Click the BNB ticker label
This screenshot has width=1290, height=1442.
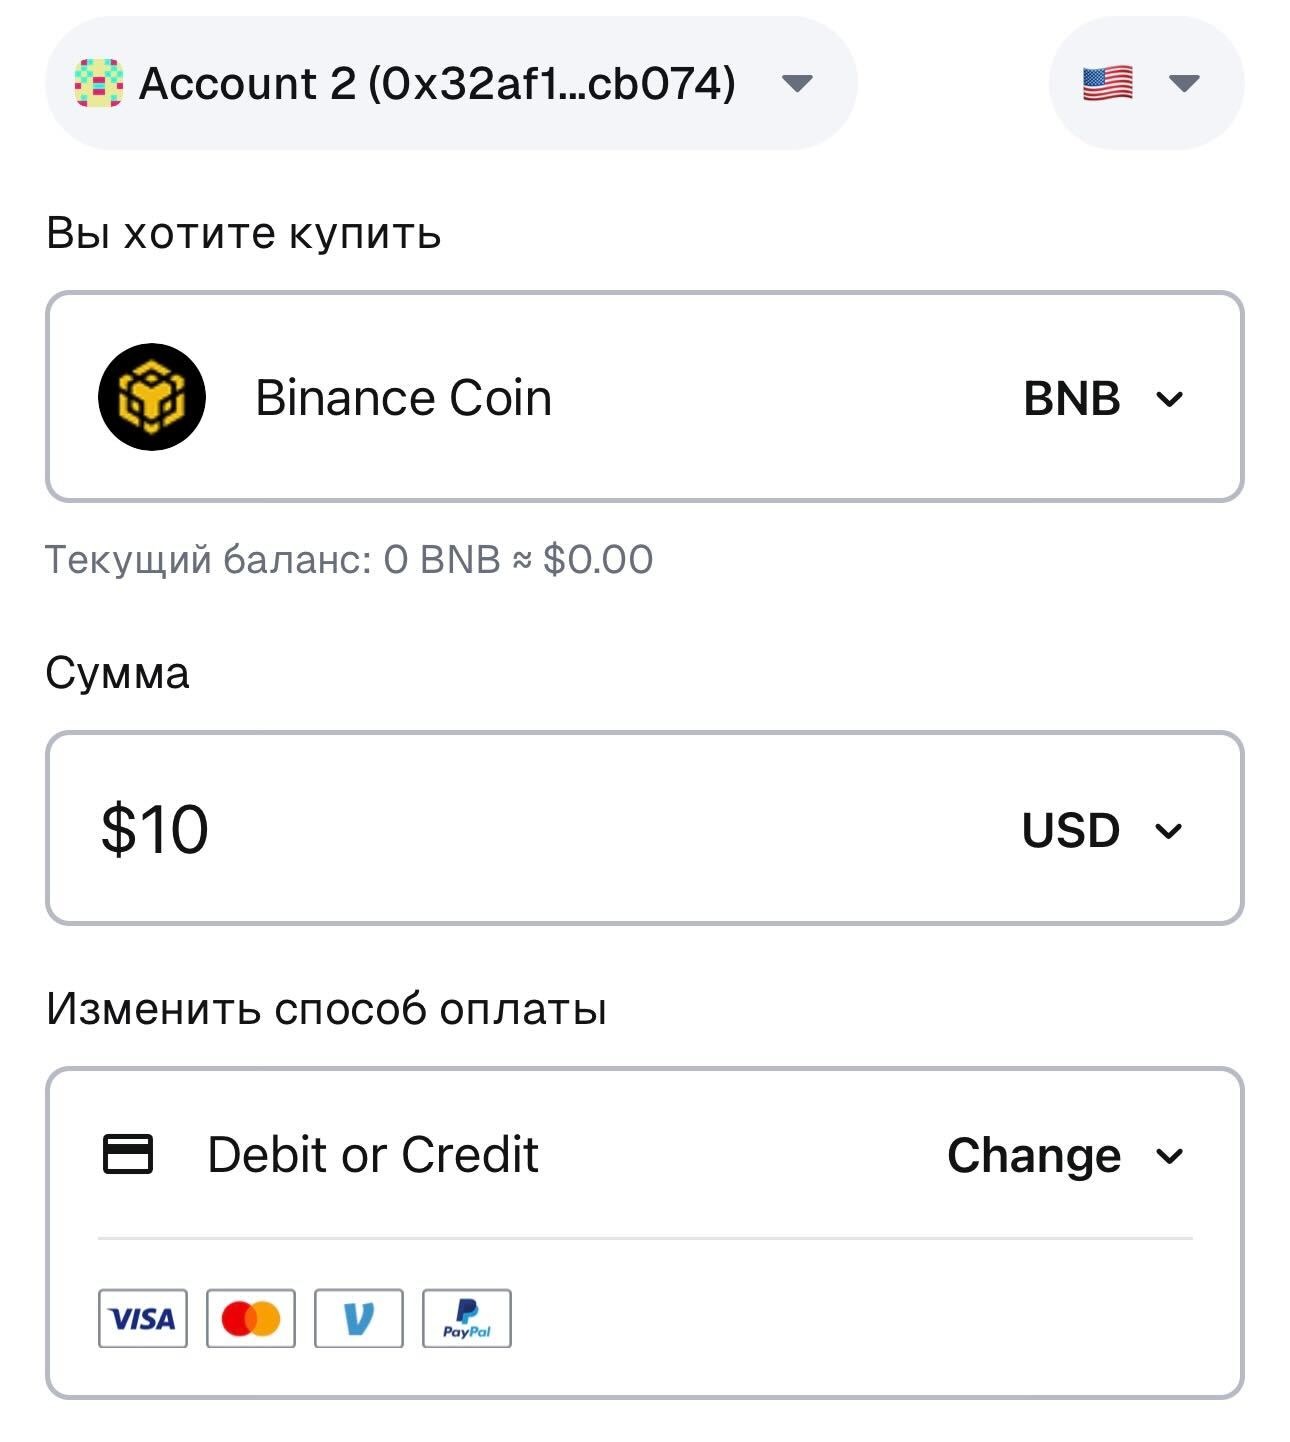click(x=1072, y=399)
